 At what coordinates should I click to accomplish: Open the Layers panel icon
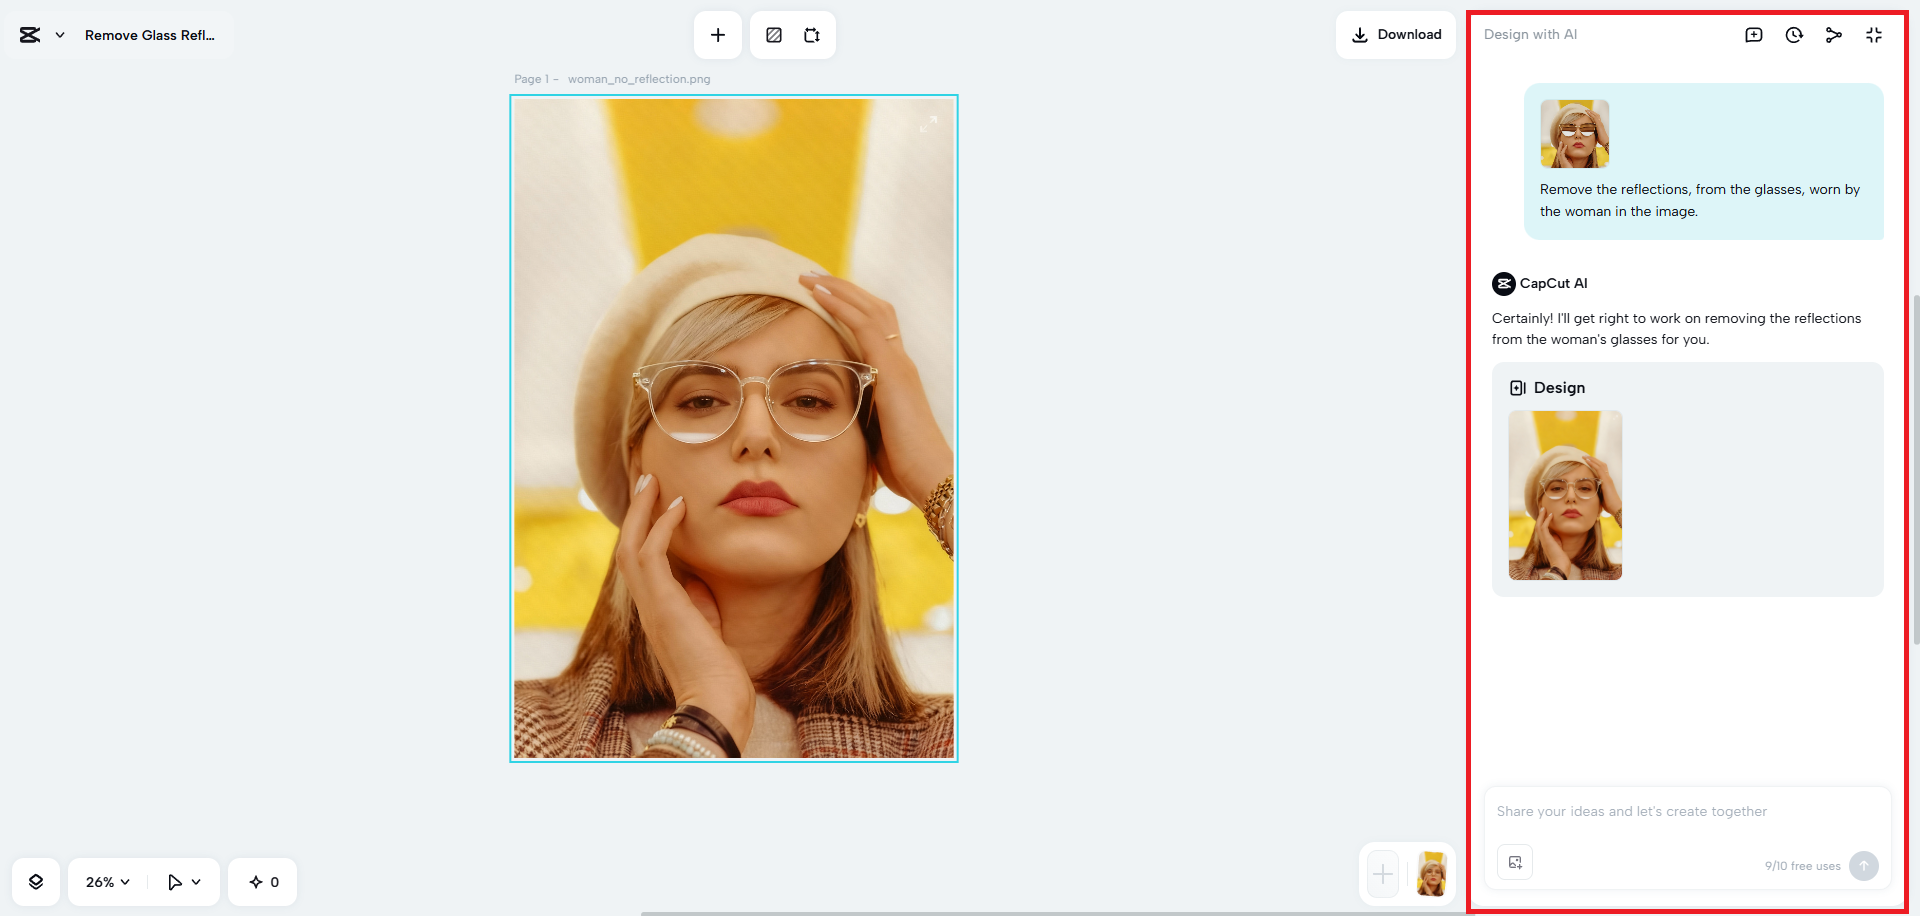point(36,881)
